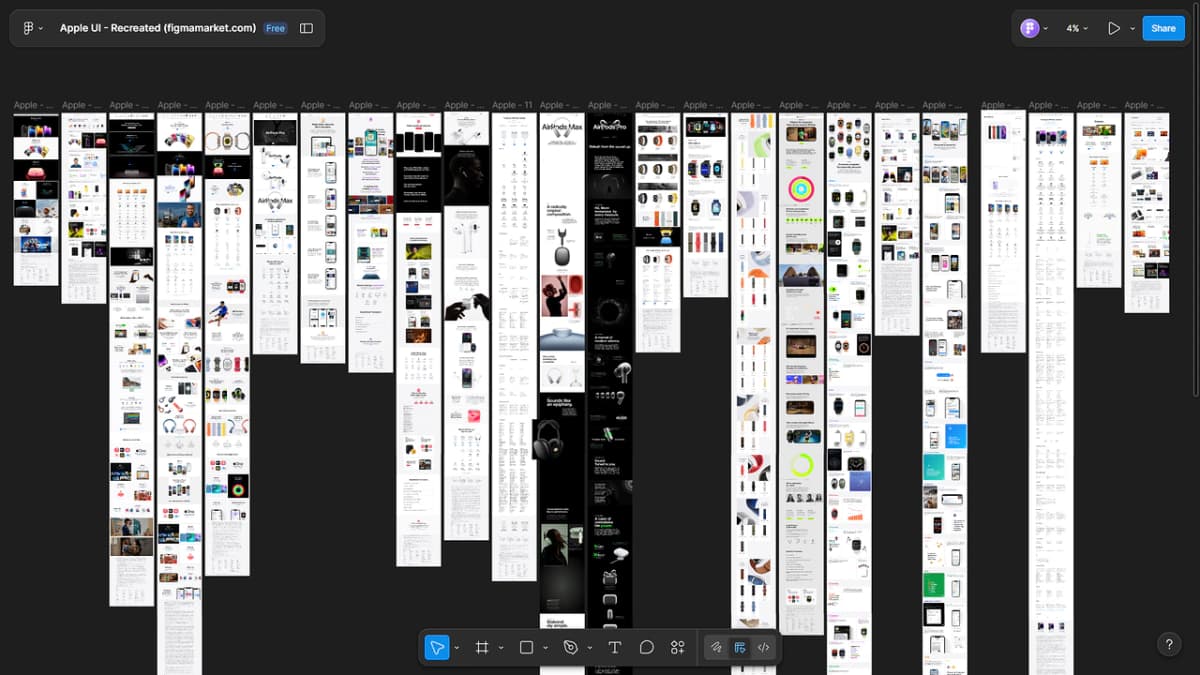
Task: Expand the Pen tool options chevron
Action: coord(590,648)
